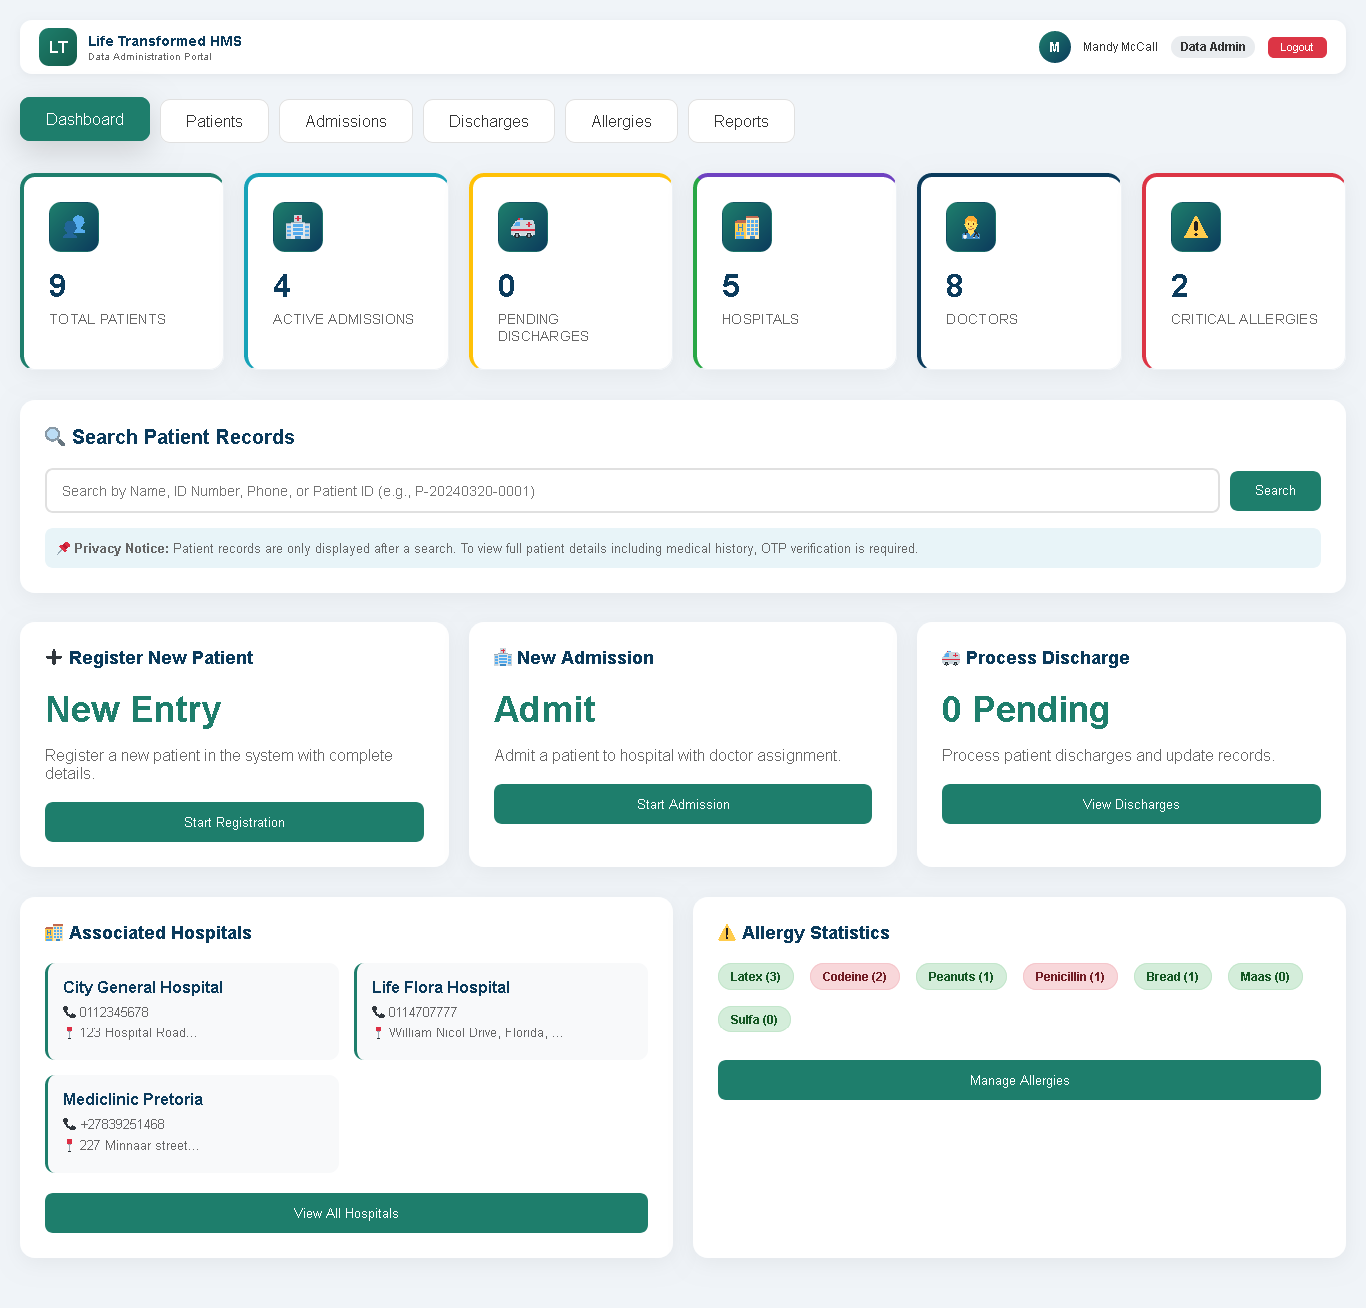The height and width of the screenshot is (1310, 1366).
Task: Click phone number +27839251468
Action: tap(122, 1124)
